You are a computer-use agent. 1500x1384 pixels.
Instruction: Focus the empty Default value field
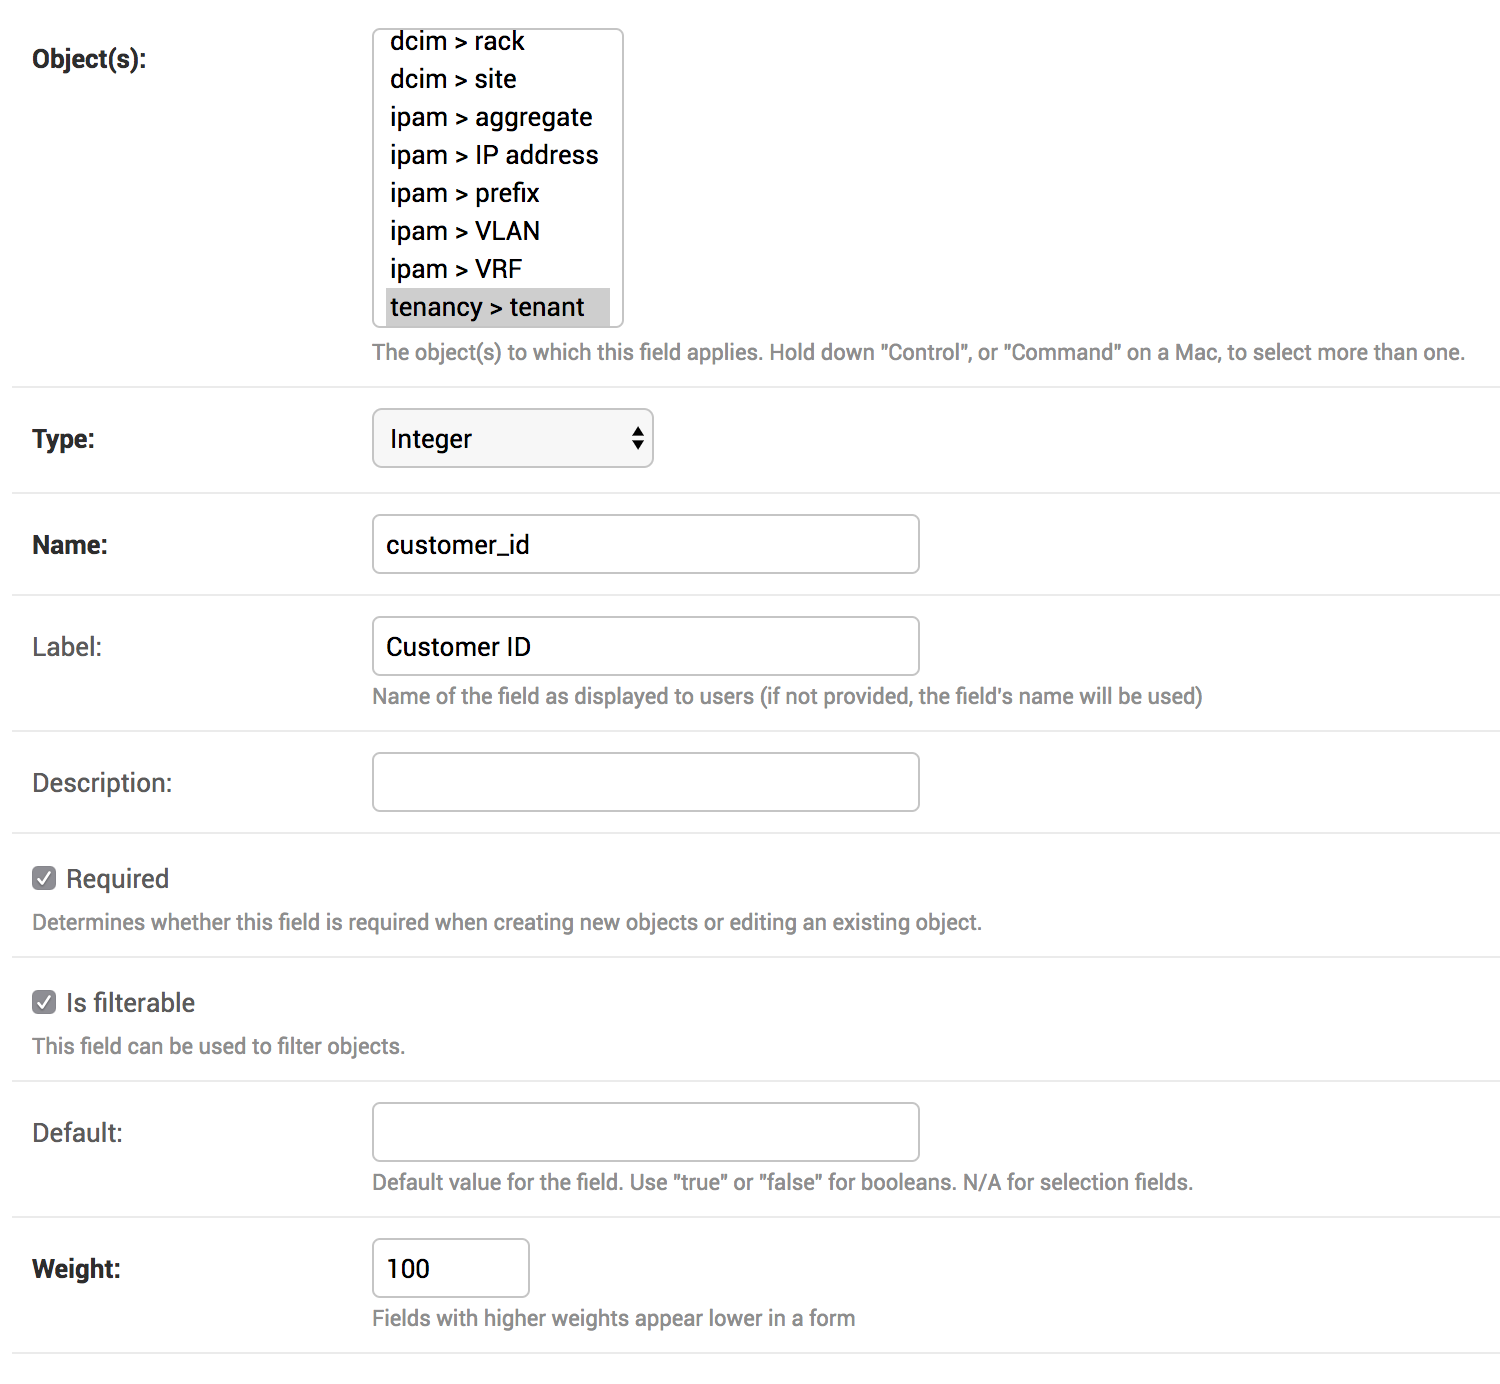645,1131
